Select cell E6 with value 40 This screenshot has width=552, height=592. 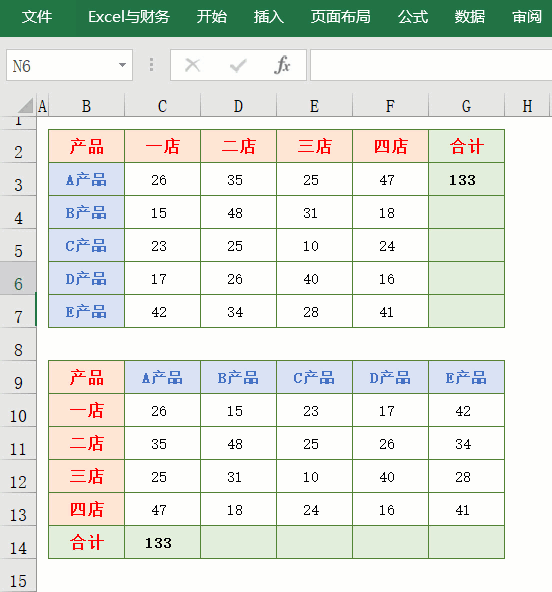[x=314, y=279]
